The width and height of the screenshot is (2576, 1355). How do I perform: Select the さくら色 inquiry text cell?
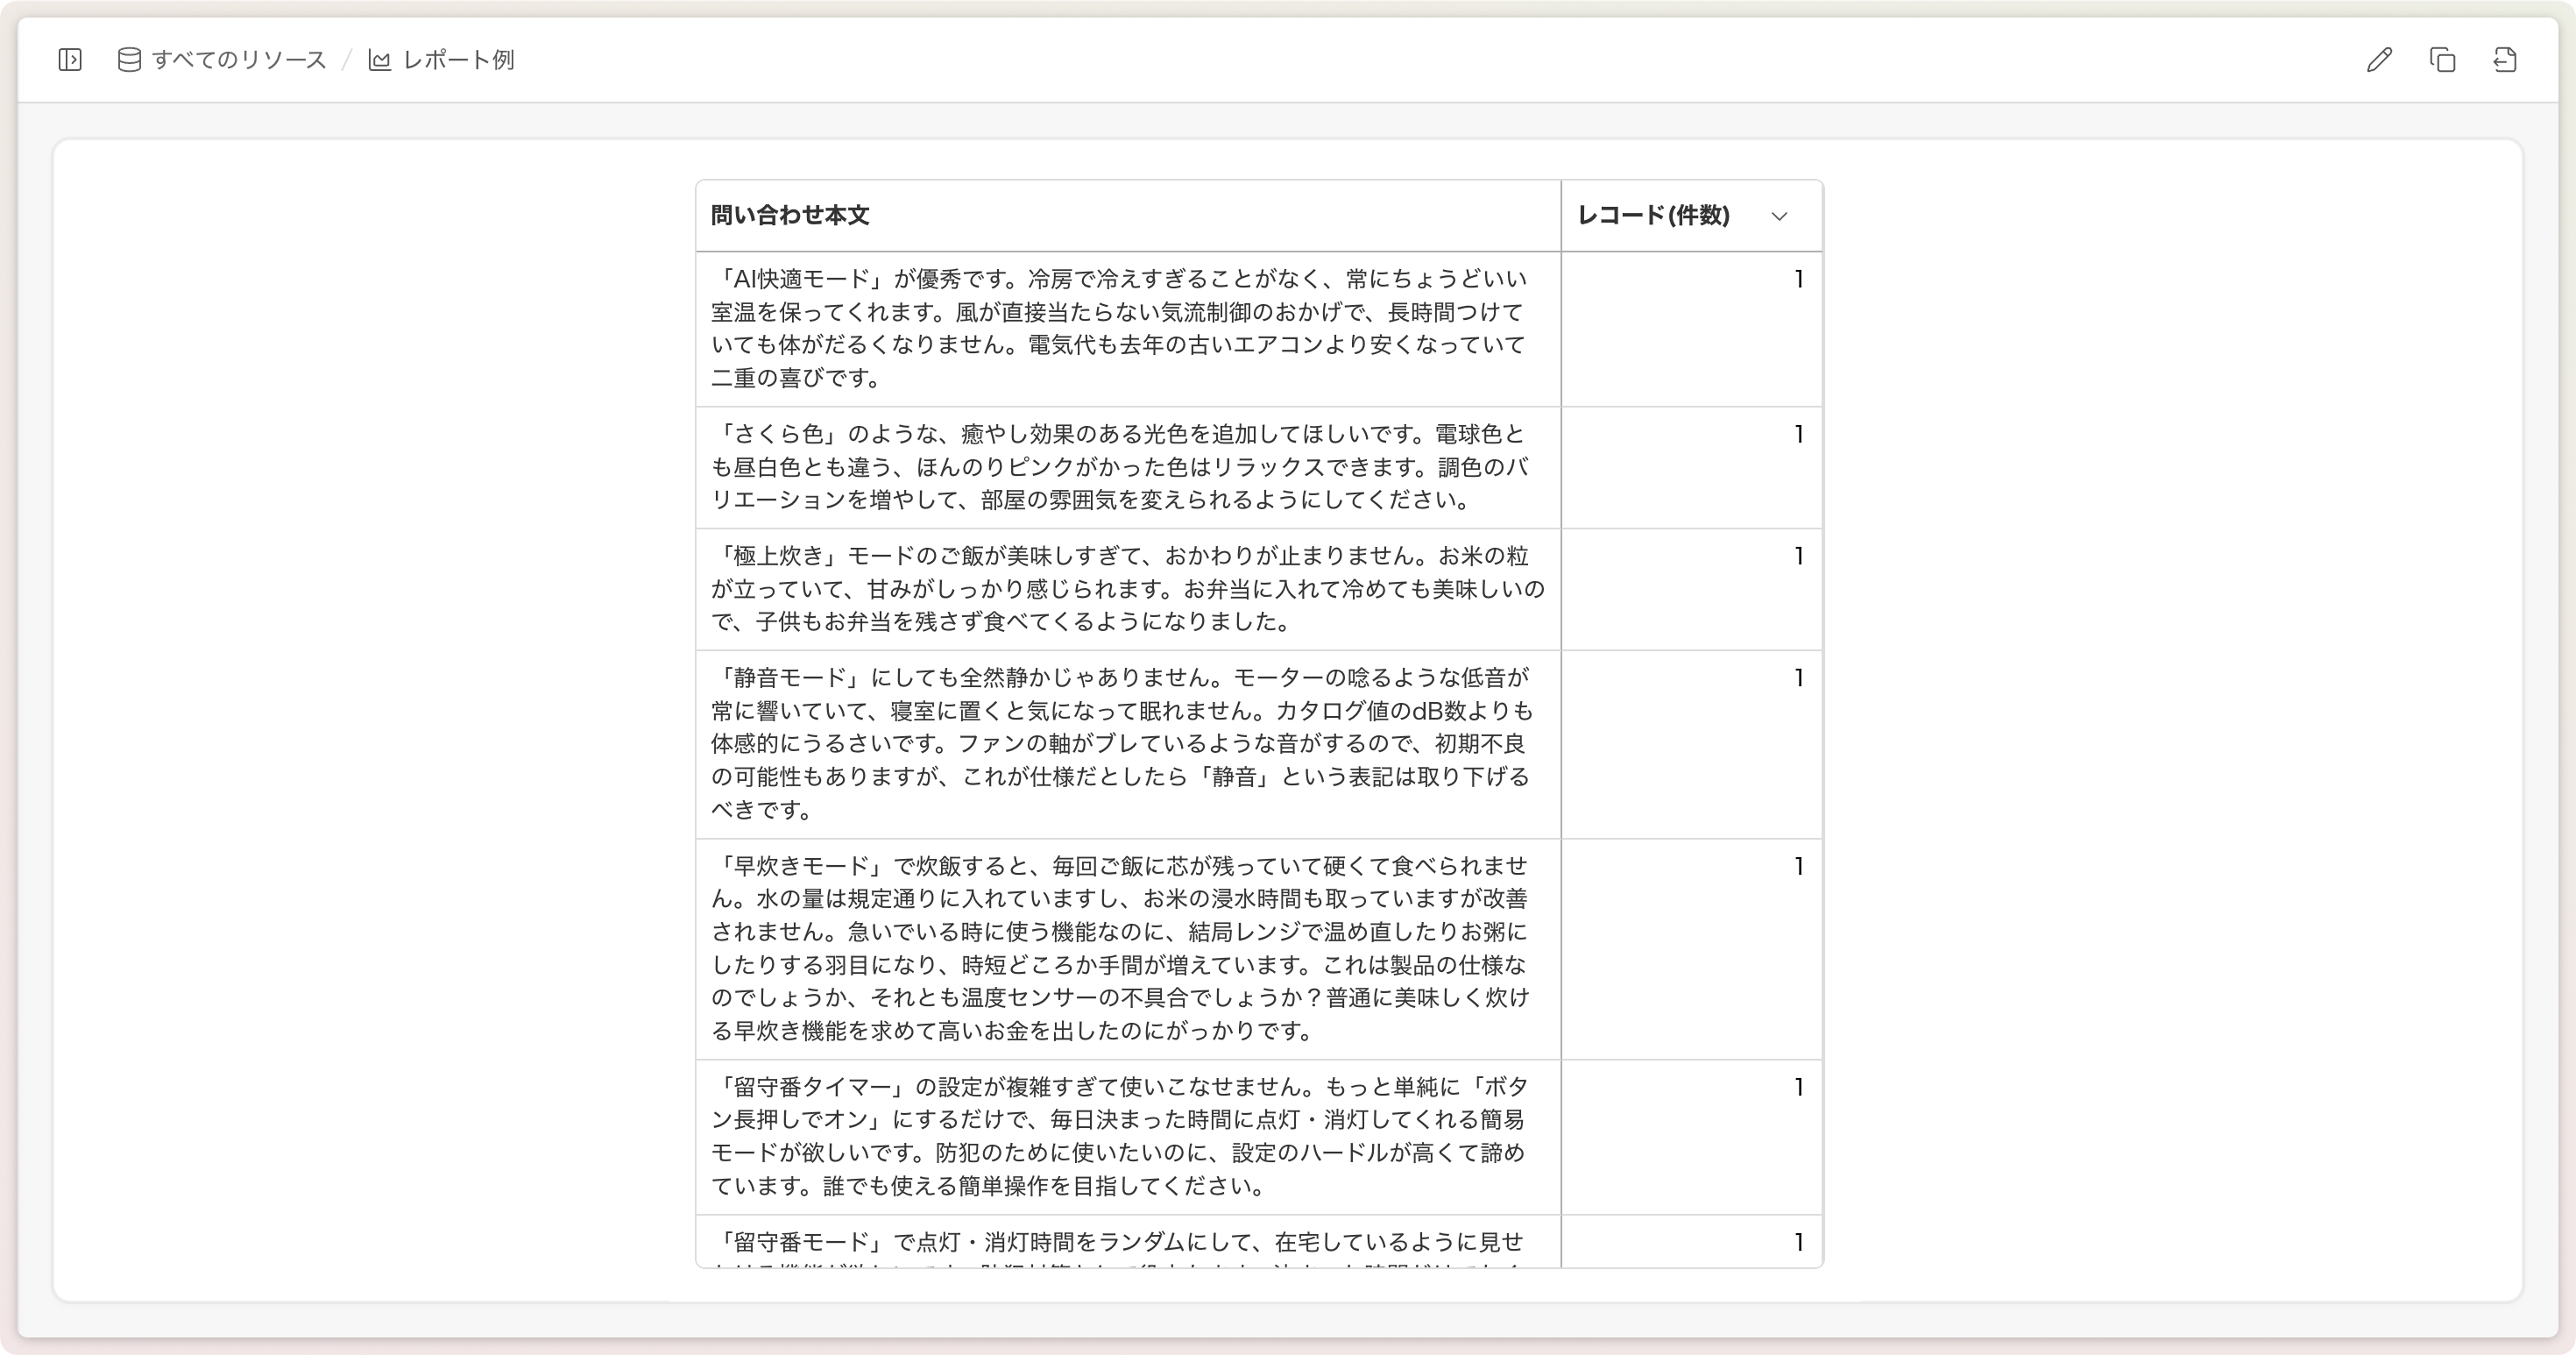(x=1128, y=467)
